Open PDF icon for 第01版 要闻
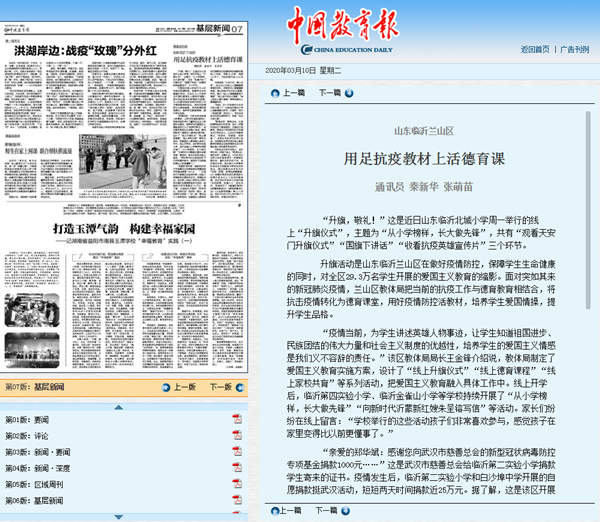 pos(237,419)
